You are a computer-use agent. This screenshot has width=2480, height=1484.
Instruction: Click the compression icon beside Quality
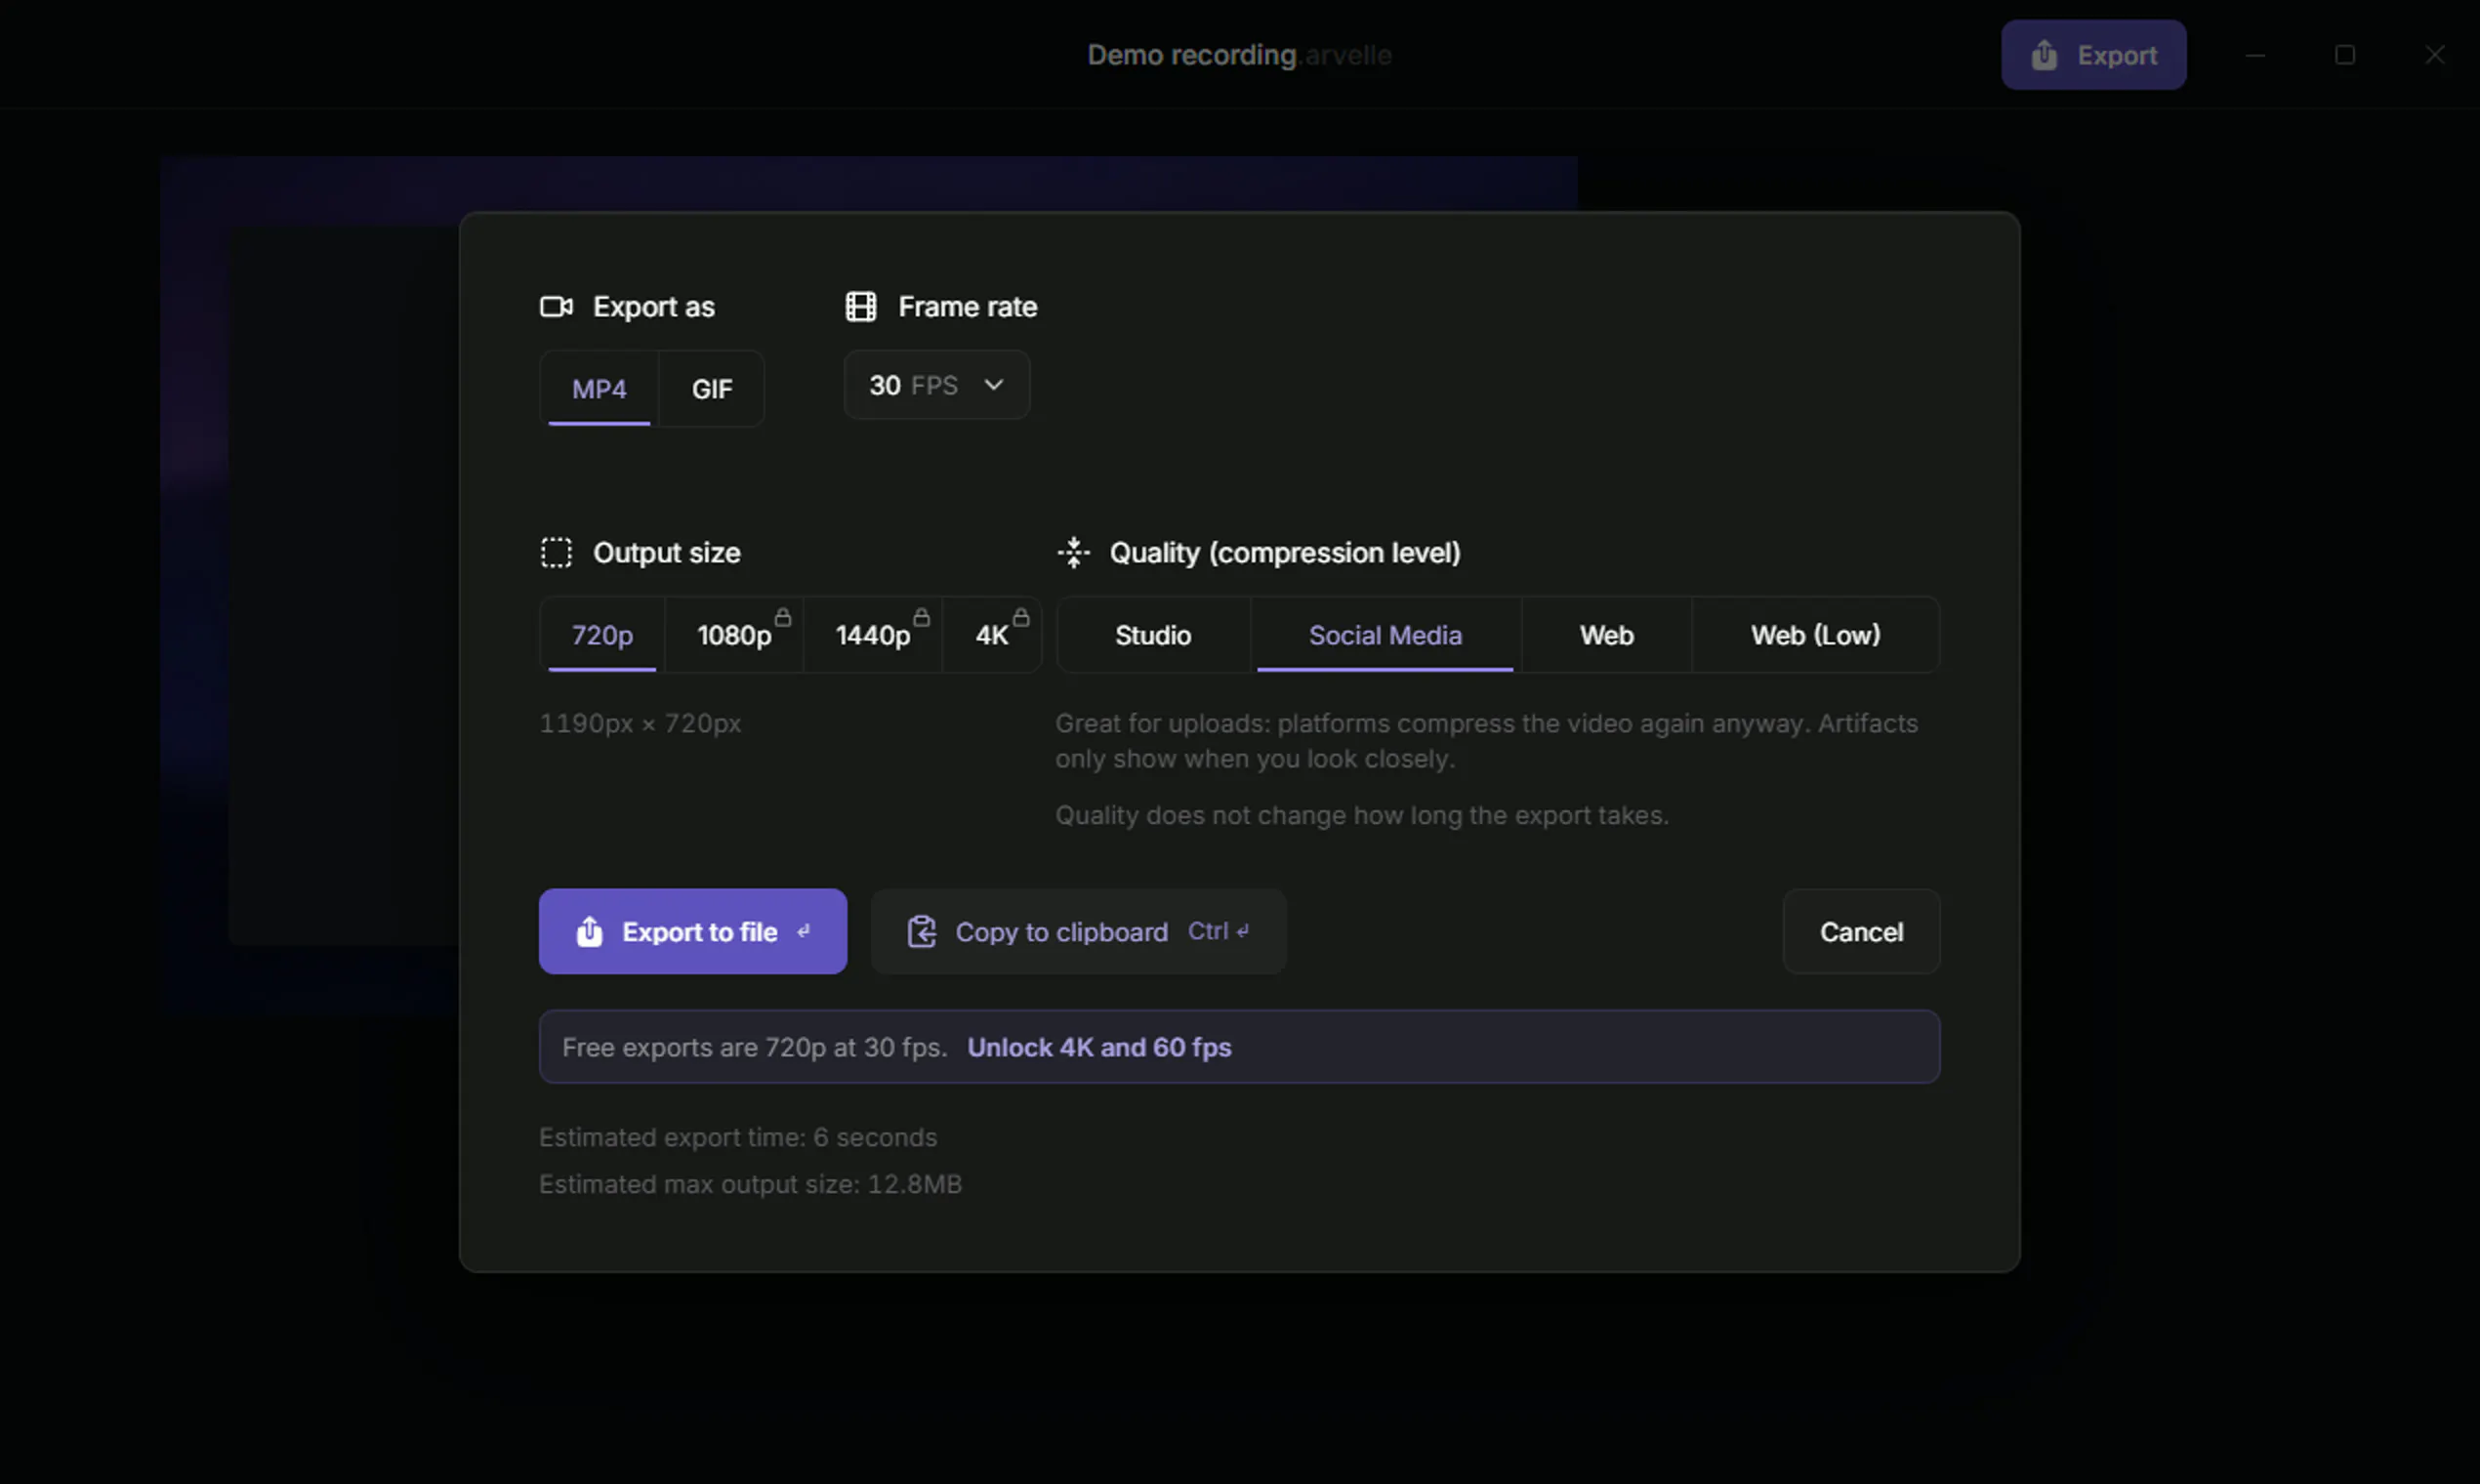[1073, 552]
